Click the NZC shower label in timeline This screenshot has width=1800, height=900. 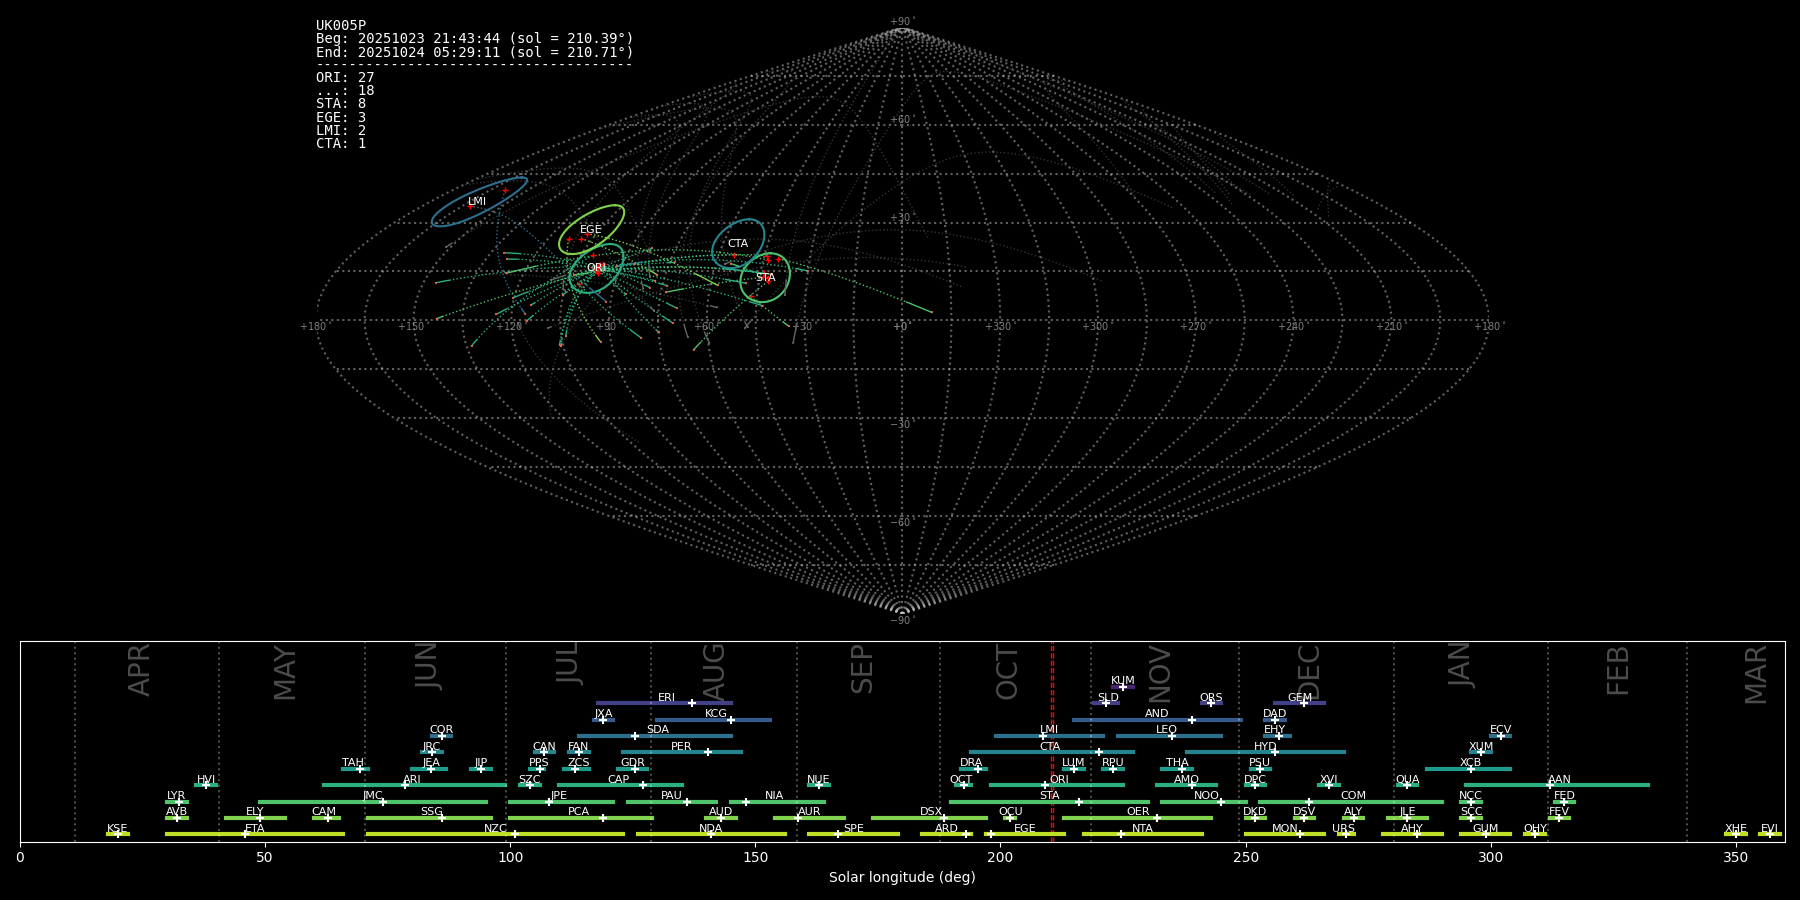[495, 829]
